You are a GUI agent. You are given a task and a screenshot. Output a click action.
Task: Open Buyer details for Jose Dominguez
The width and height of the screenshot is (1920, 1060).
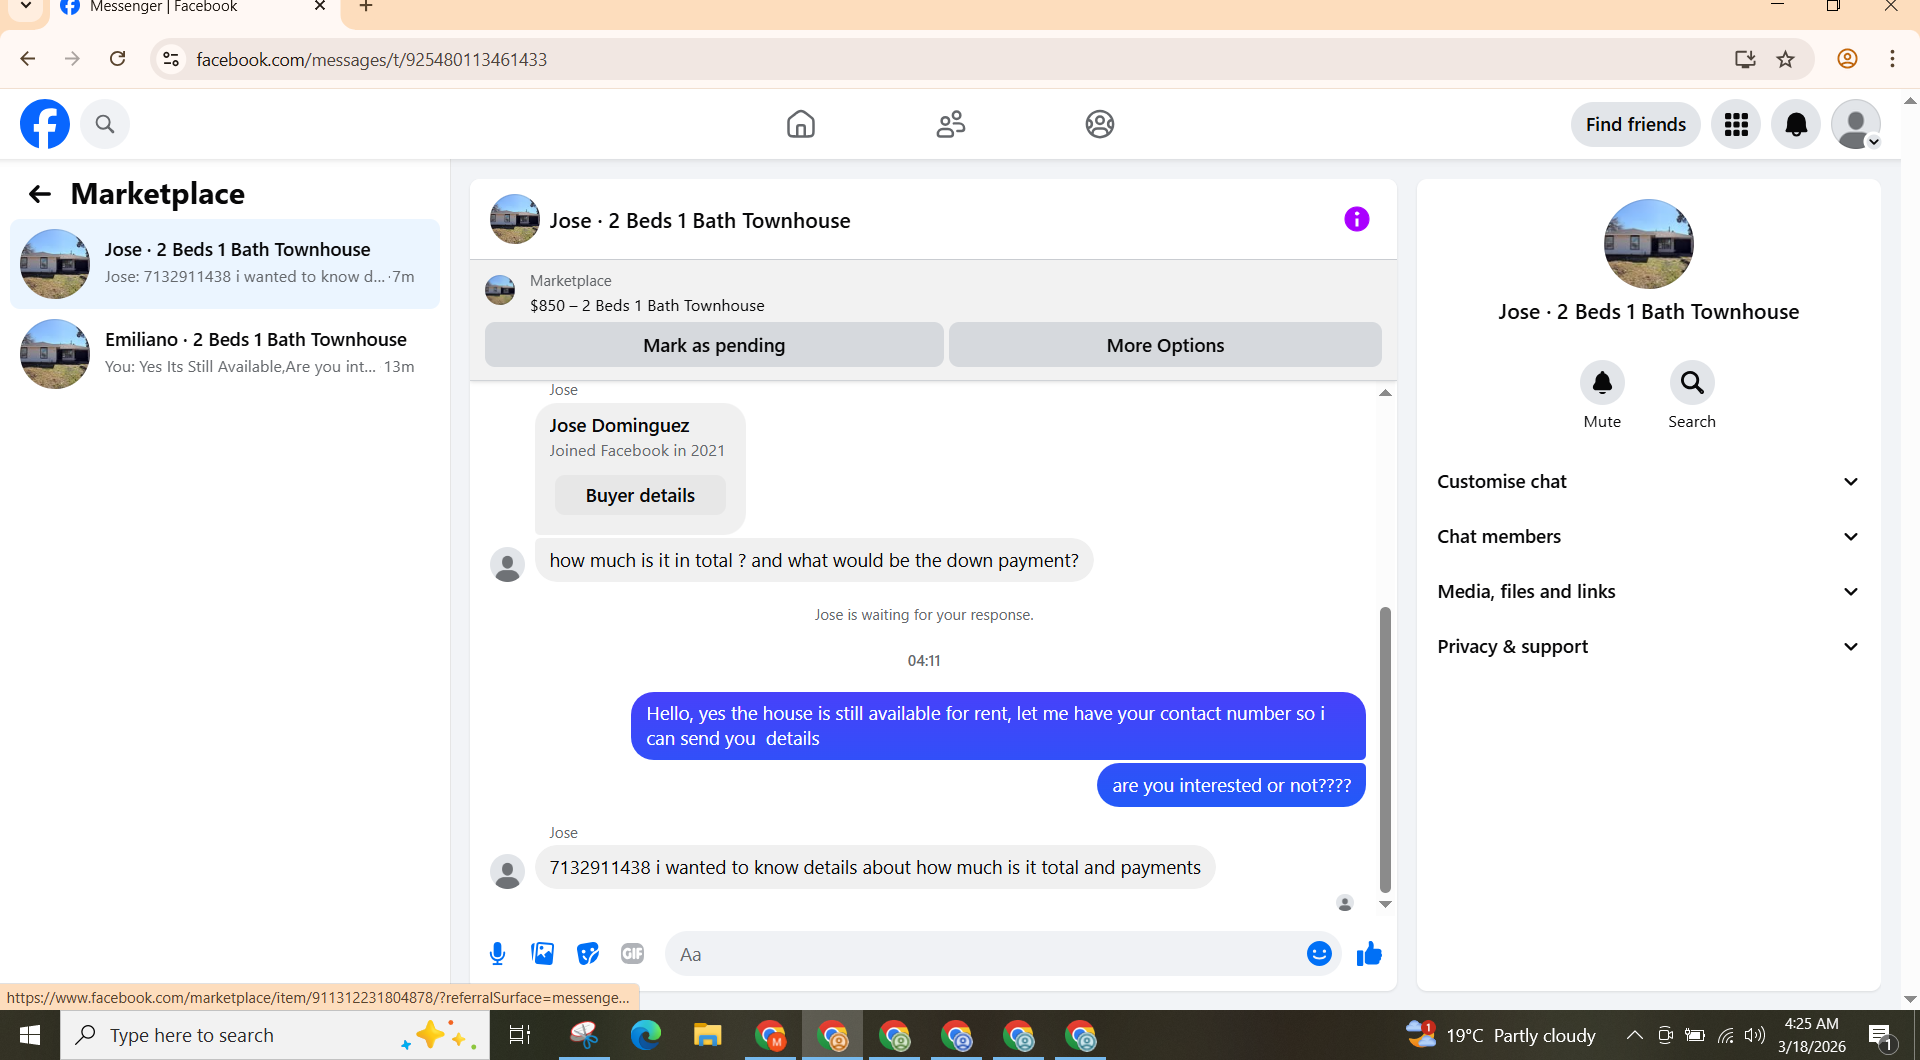(640, 496)
